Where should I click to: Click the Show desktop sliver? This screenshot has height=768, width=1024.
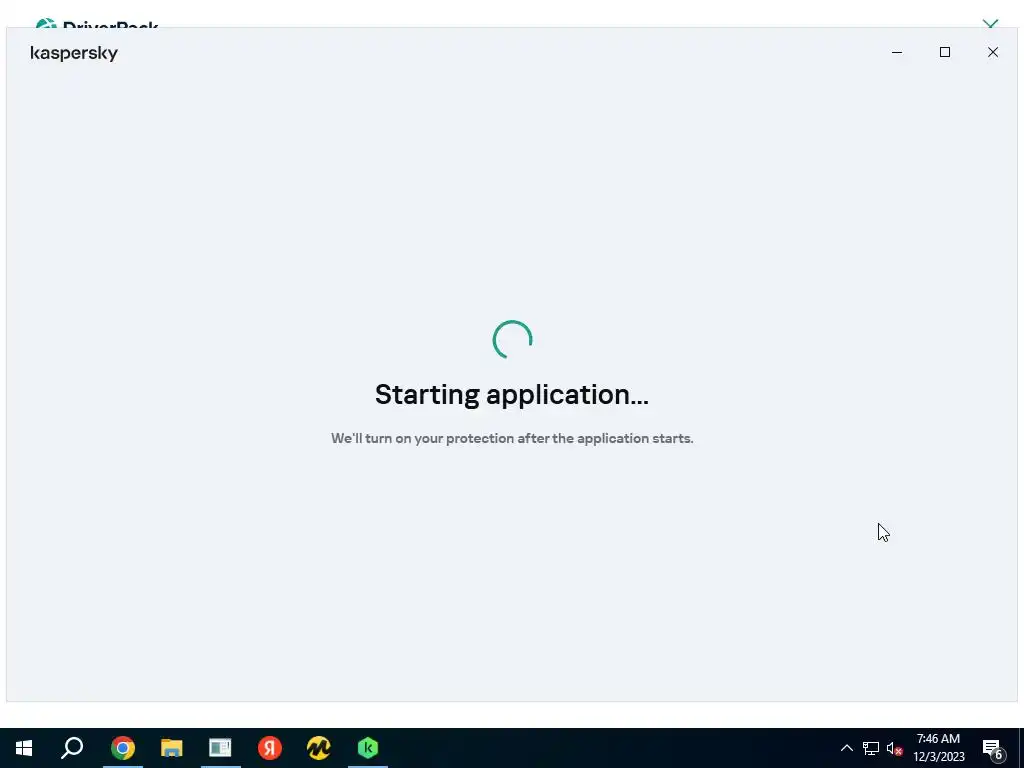pos(1021,748)
